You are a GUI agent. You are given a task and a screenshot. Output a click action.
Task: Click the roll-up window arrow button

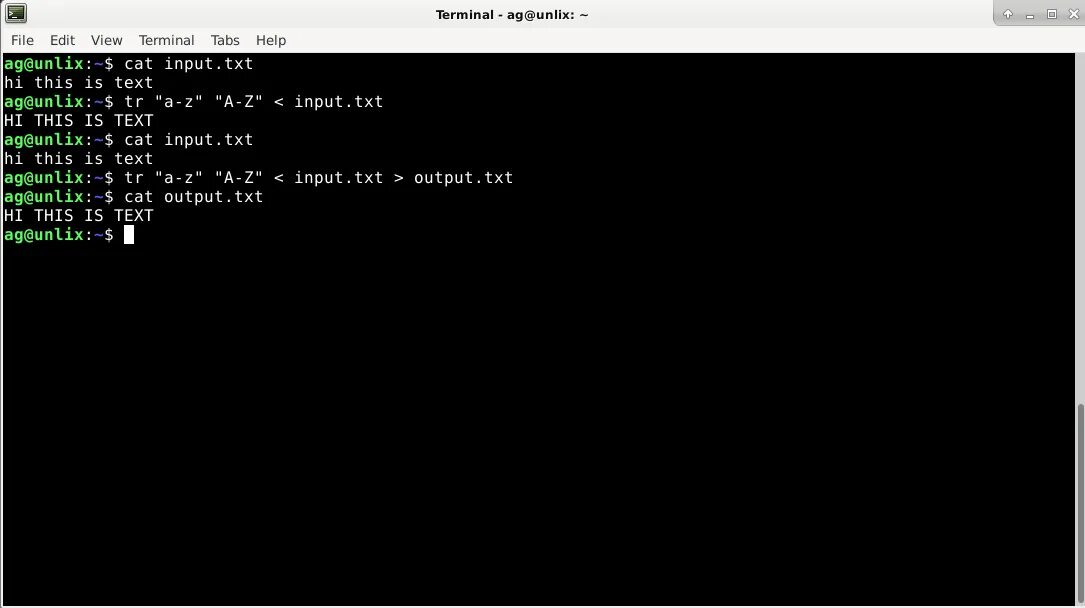1008,14
